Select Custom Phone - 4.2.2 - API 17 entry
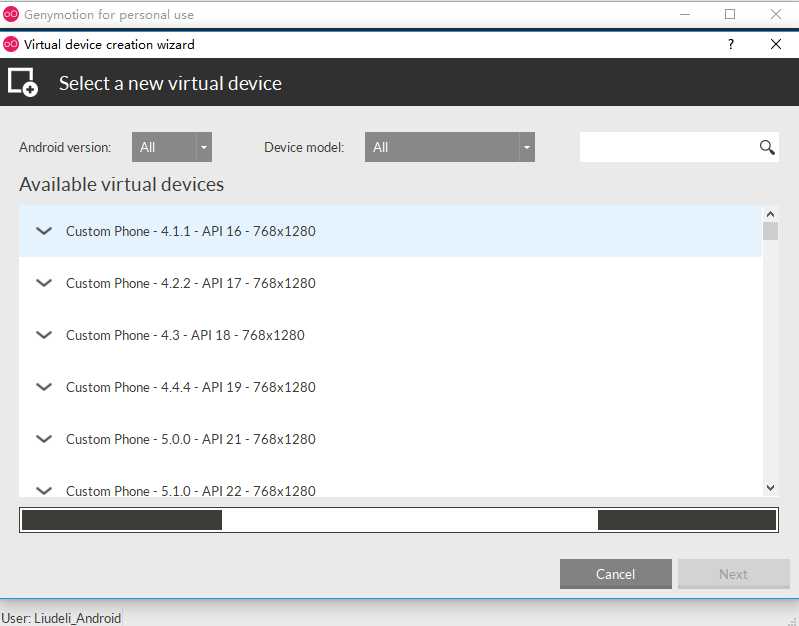799x626 pixels. click(390, 283)
